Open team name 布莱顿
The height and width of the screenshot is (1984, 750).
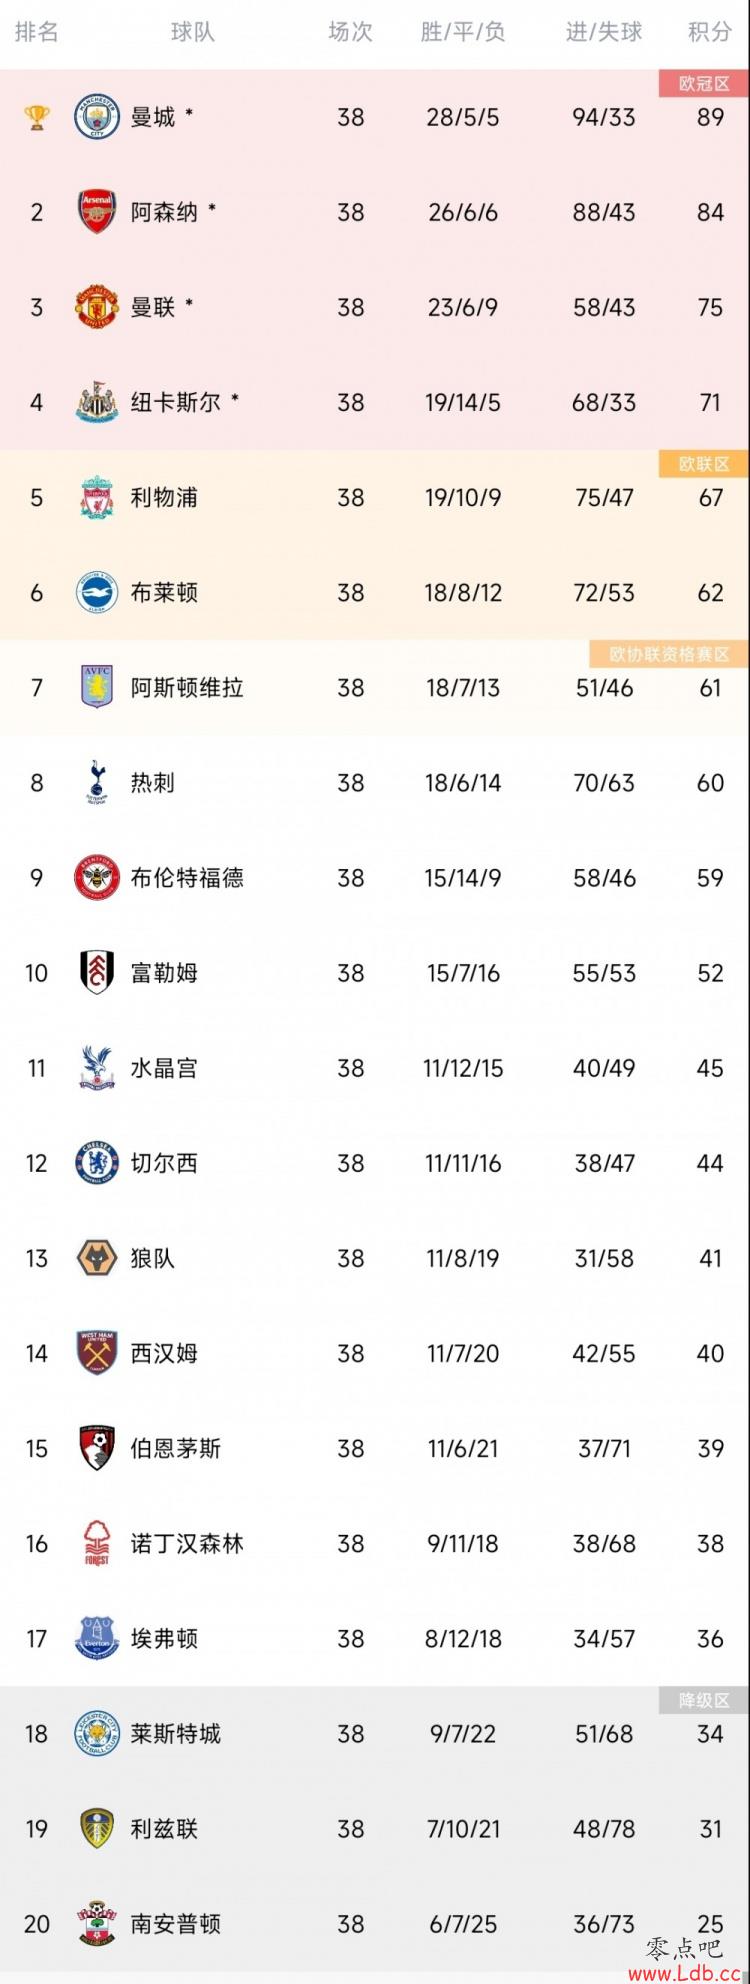coord(164,592)
